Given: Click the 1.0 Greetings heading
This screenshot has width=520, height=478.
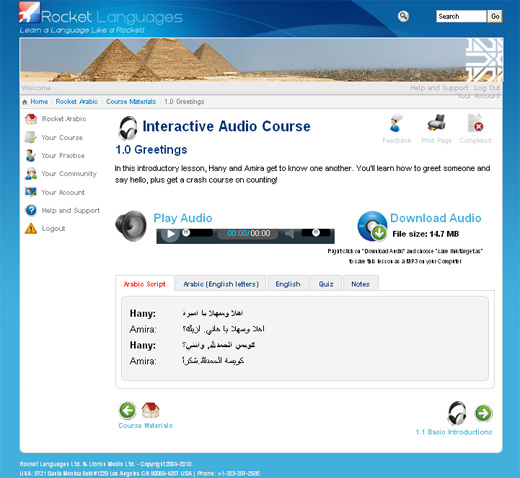Looking at the screenshot, I should point(151,150).
